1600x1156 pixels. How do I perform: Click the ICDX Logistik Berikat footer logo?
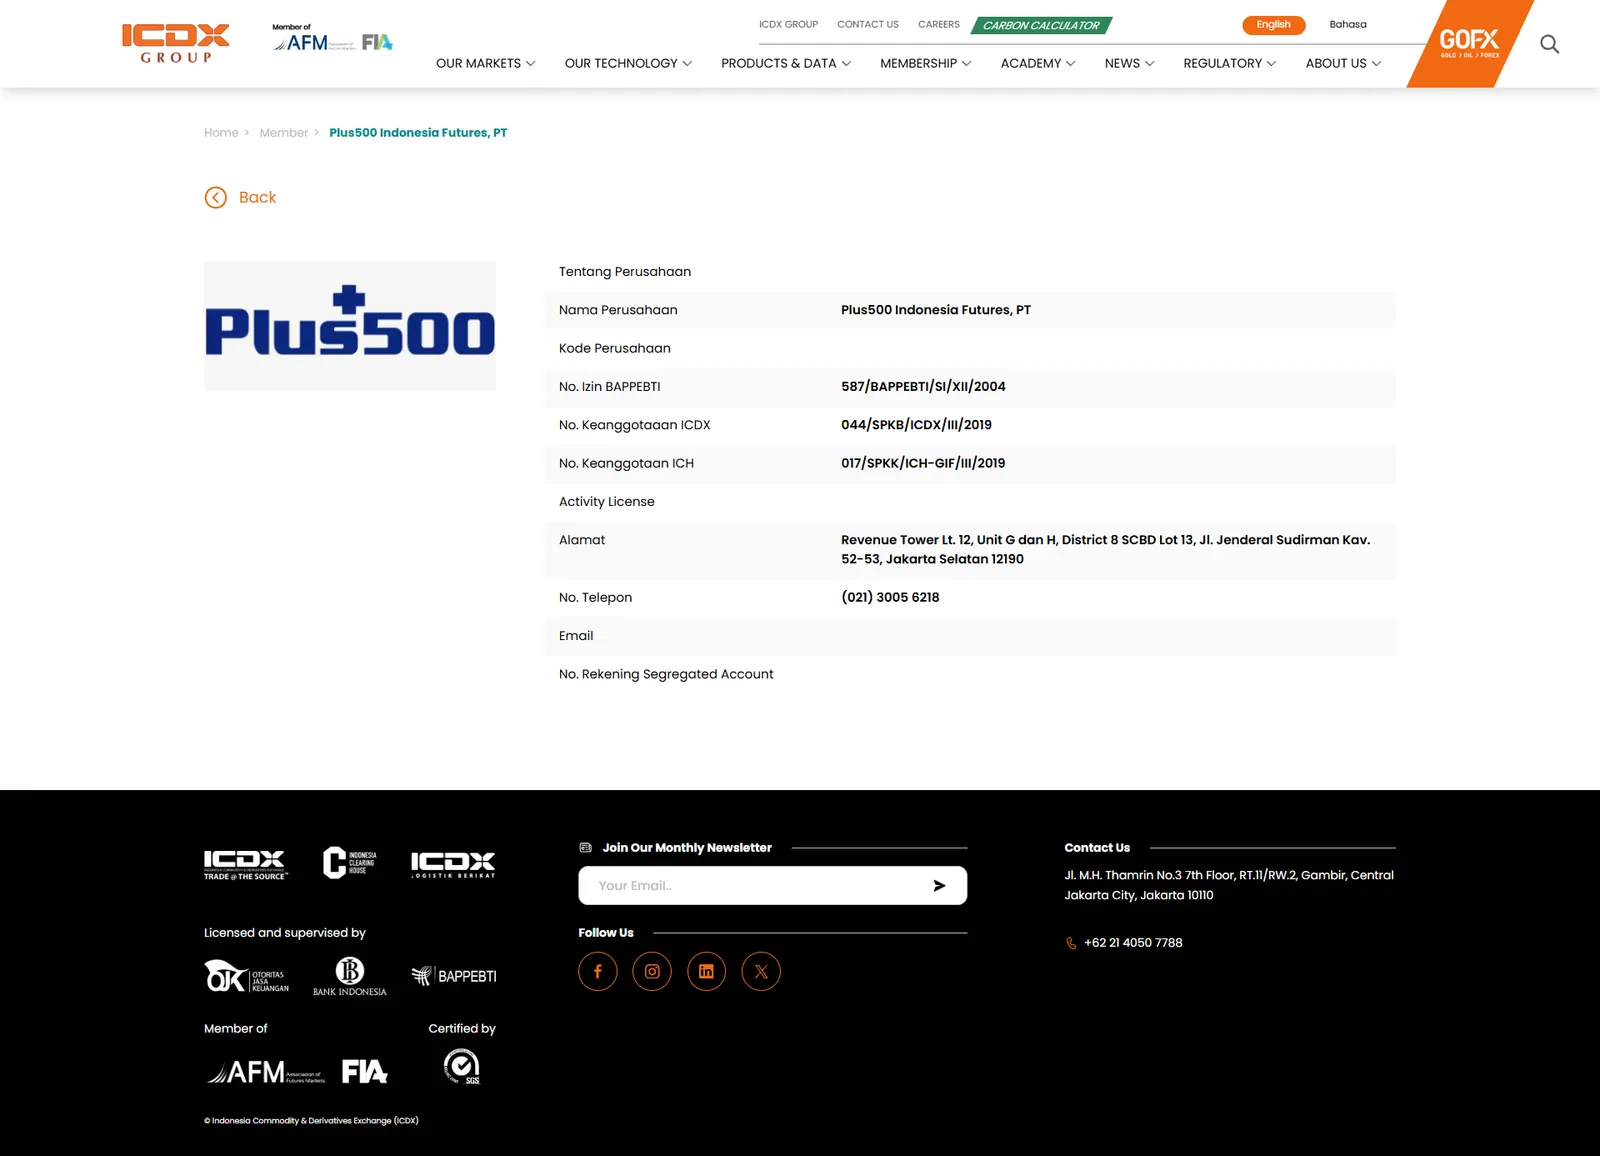point(453,865)
